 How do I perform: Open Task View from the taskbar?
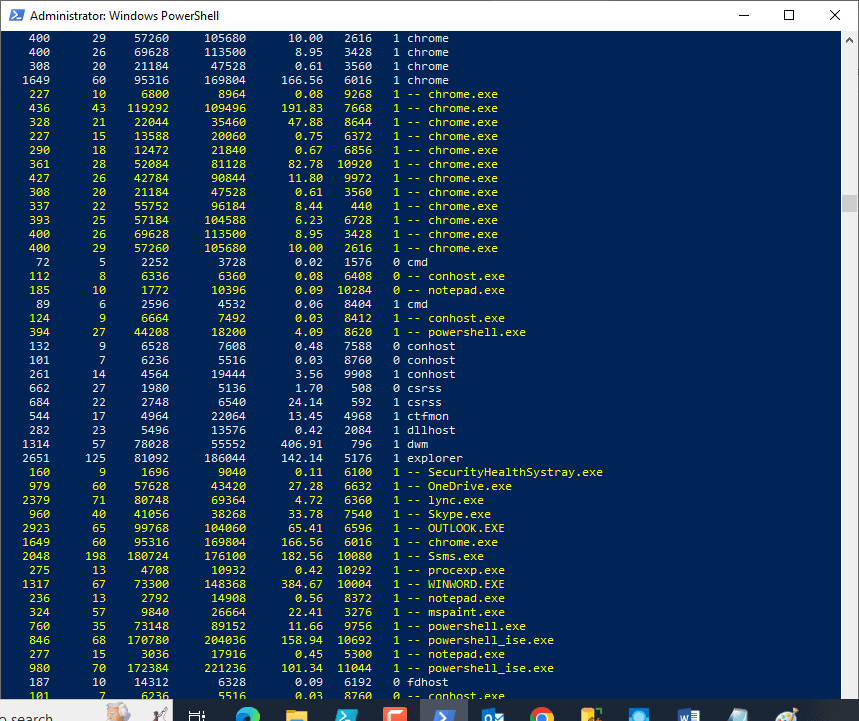click(x=196, y=714)
